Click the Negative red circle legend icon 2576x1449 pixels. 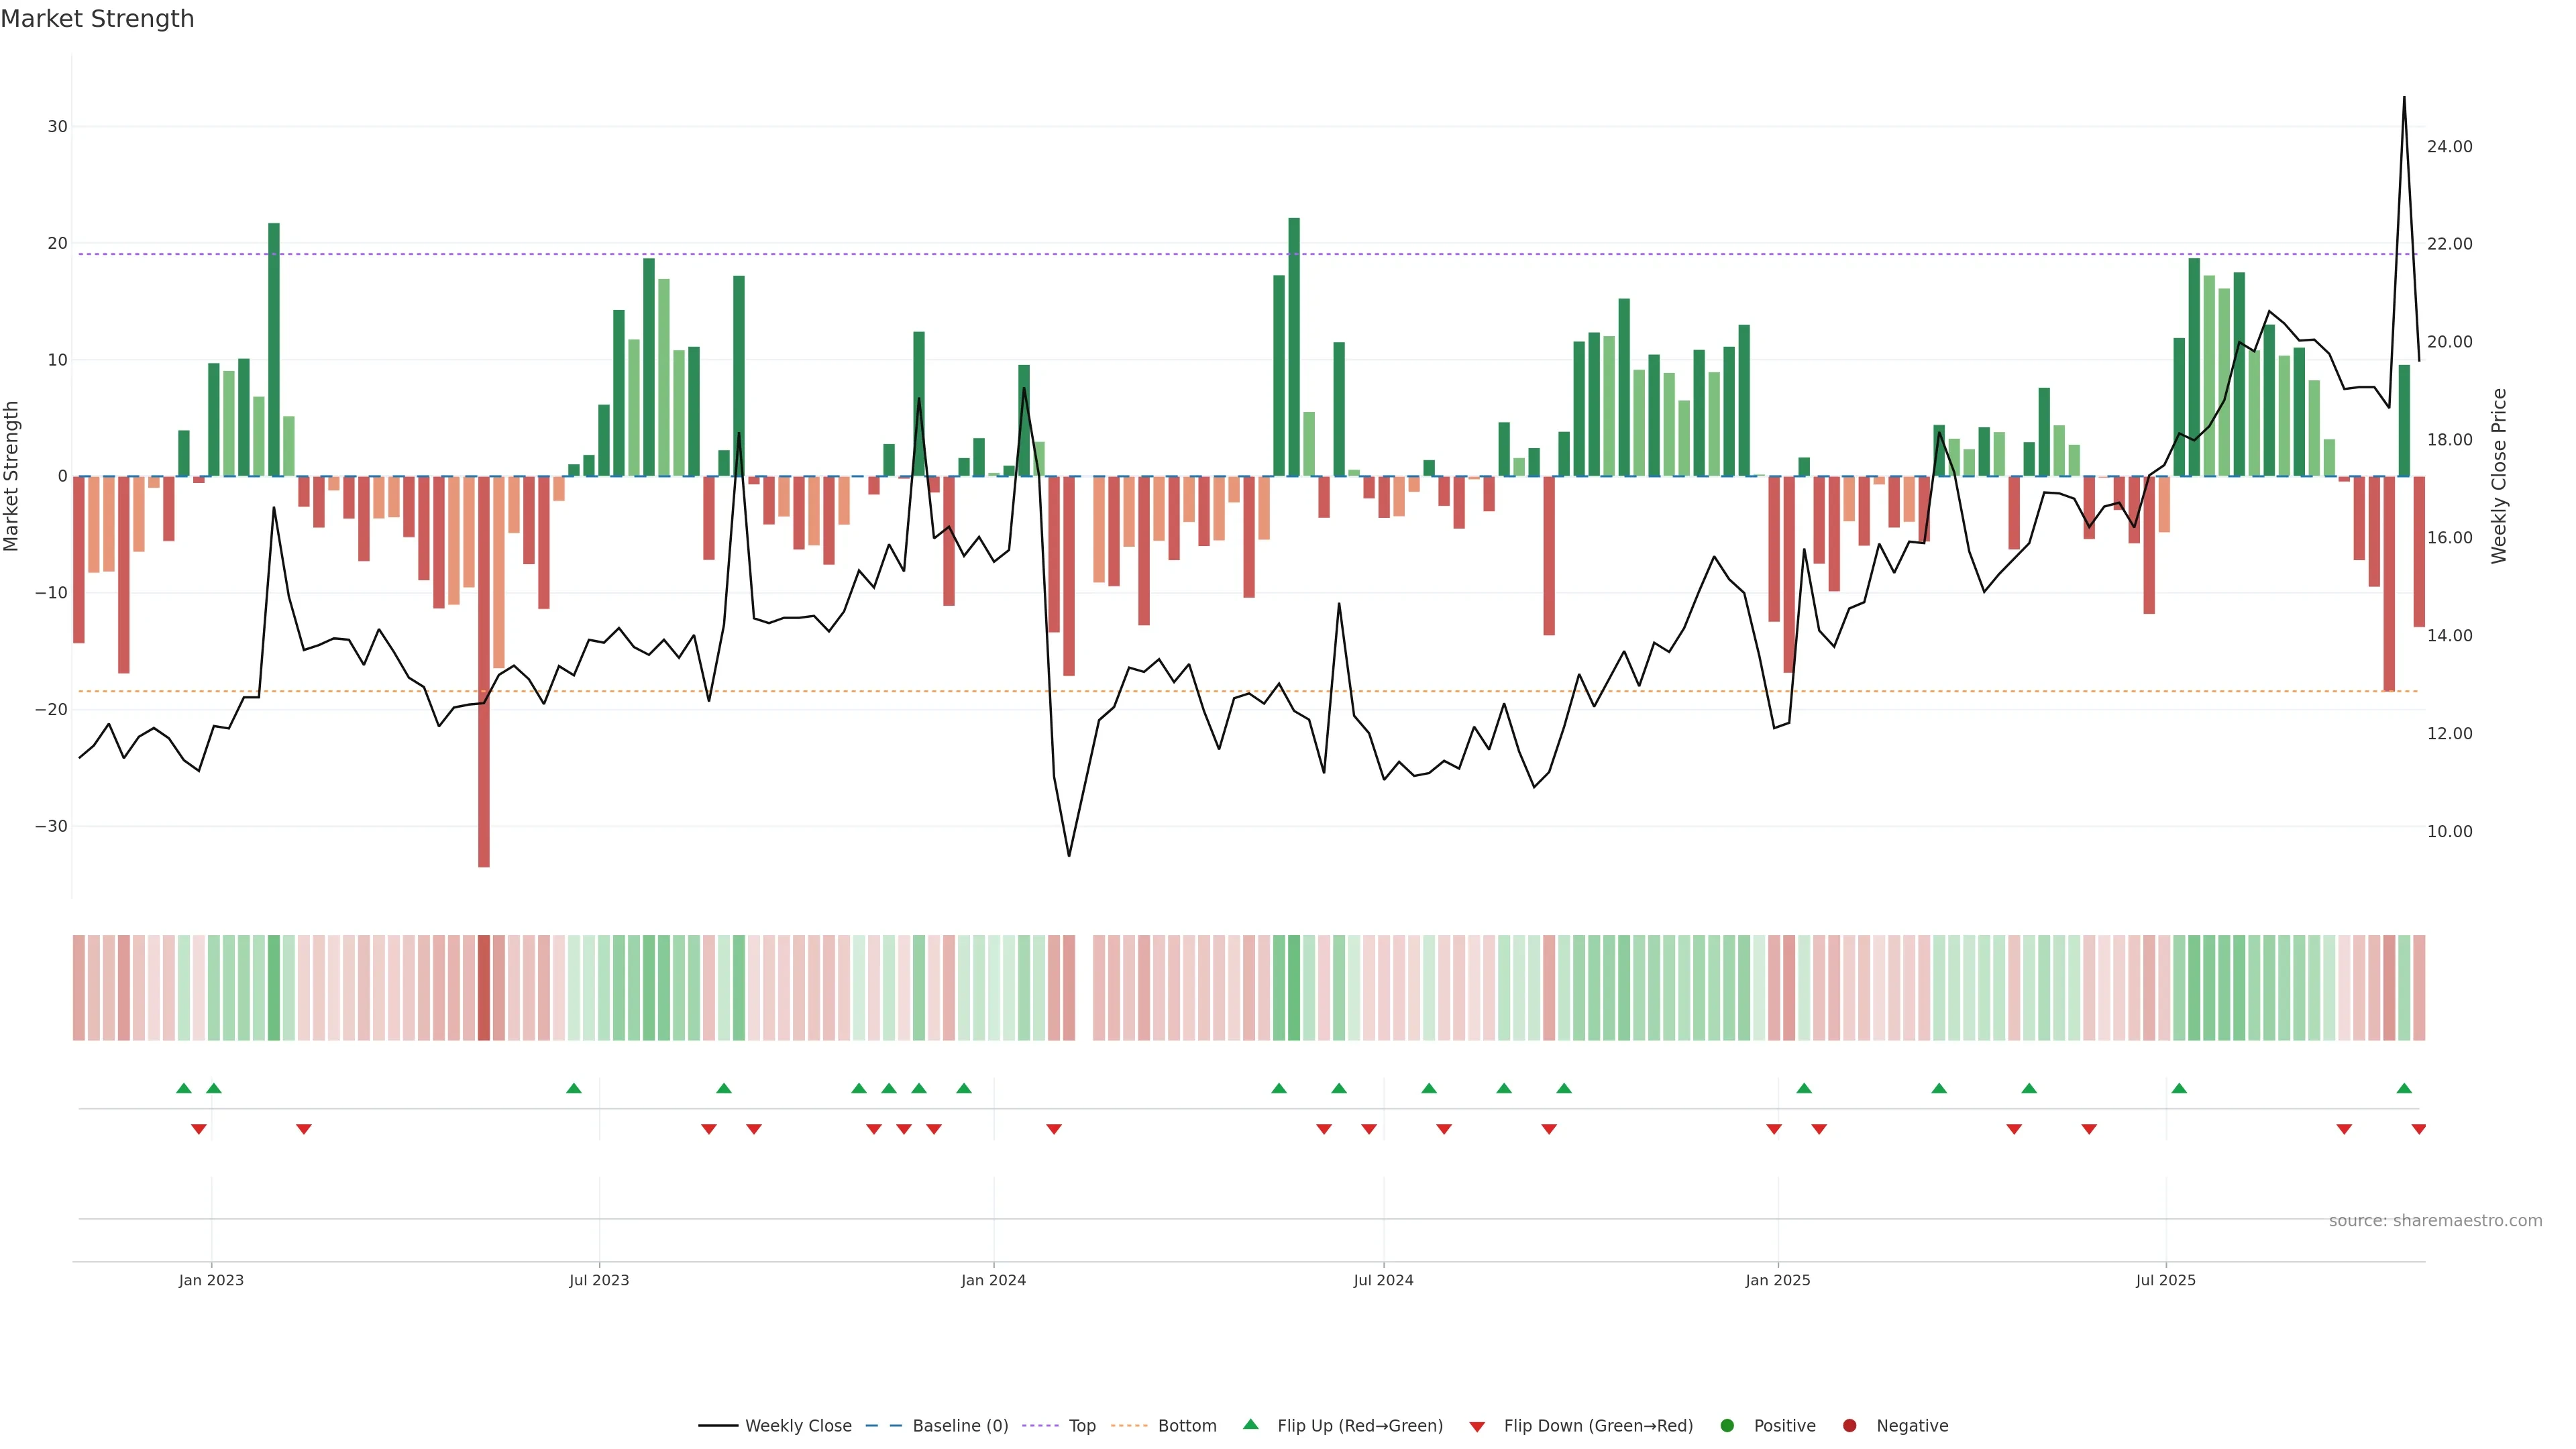(x=1849, y=1425)
